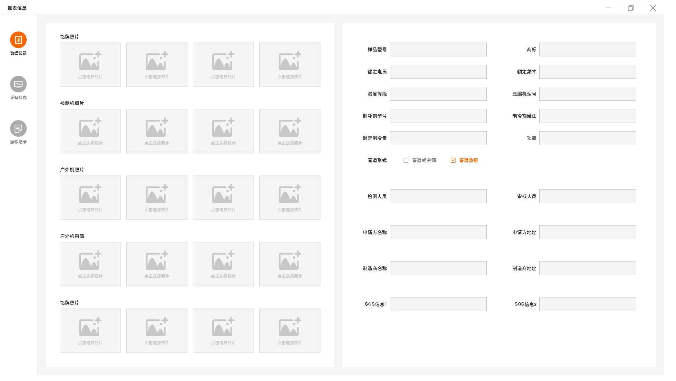Open the gray monitor sidebar icon
The height and width of the screenshot is (381, 676).
click(x=18, y=84)
